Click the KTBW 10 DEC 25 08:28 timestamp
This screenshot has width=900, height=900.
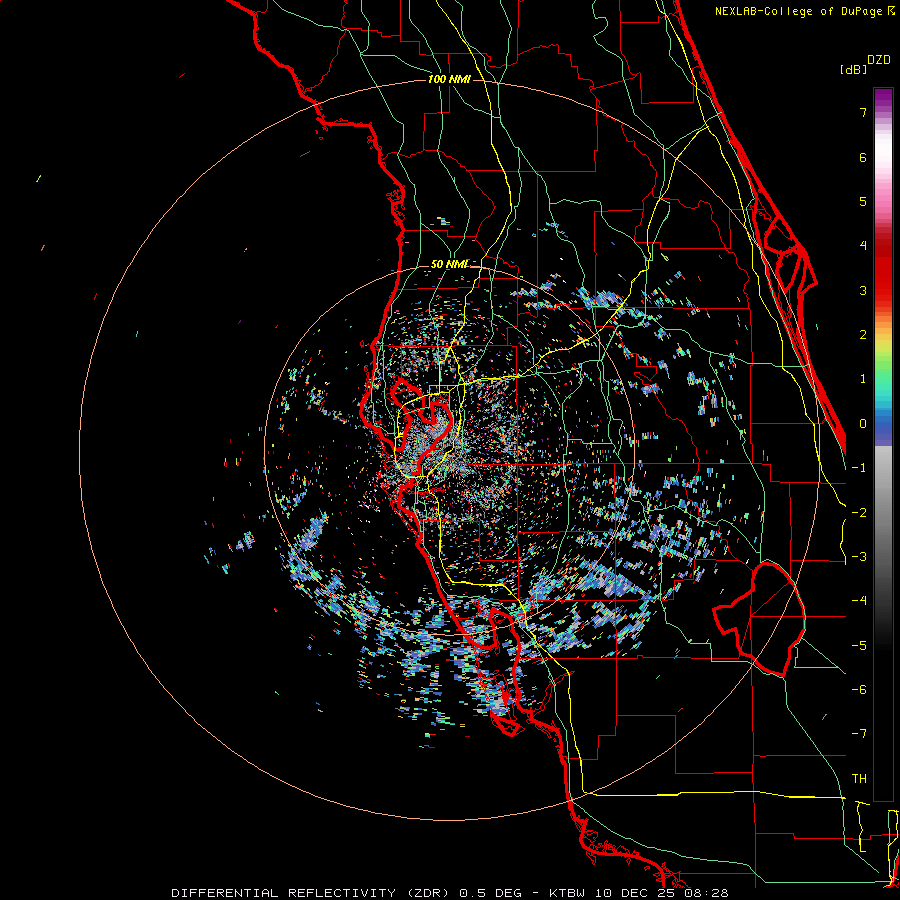point(639,893)
